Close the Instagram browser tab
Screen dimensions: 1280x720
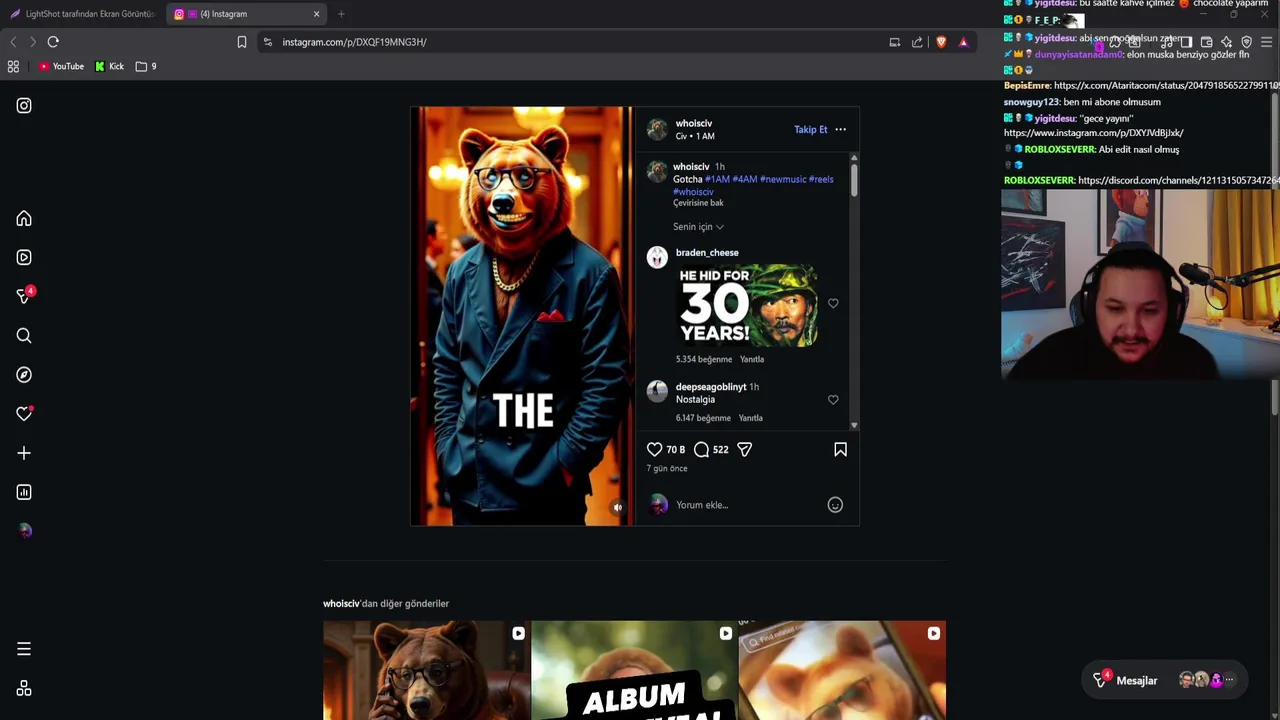pyautogui.click(x=316, y=14)
